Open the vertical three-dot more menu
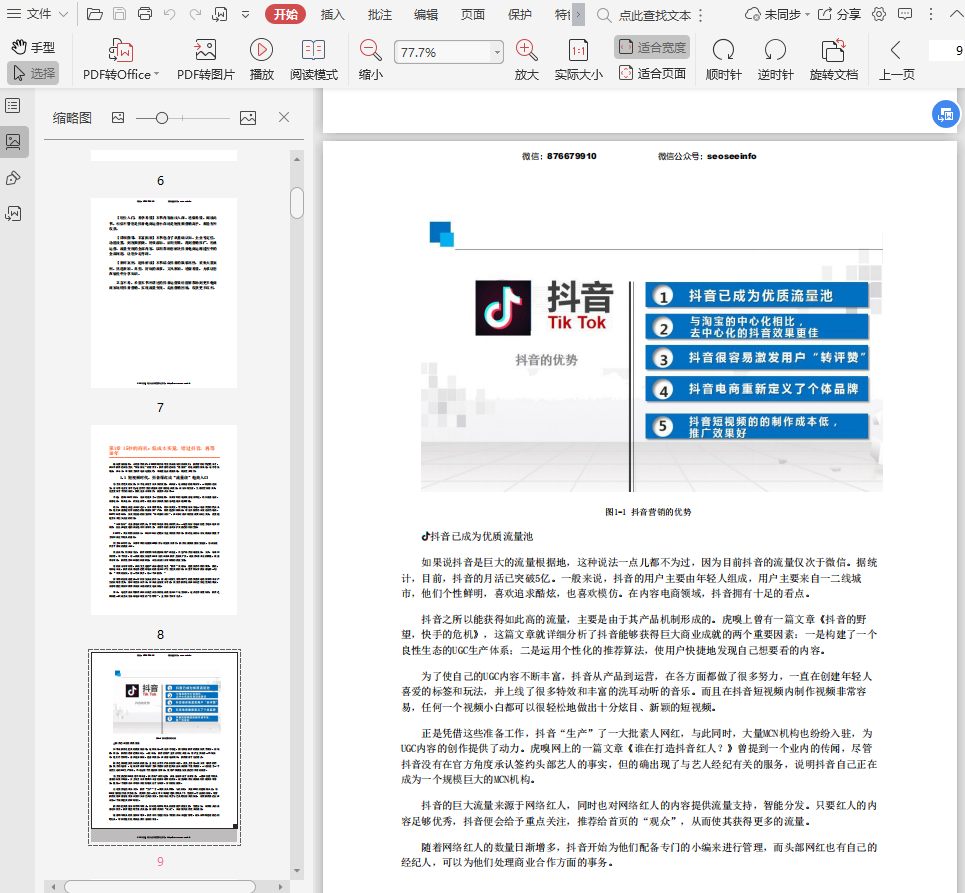The height and width of the screenshot is (893, 965). coord(931,14)
